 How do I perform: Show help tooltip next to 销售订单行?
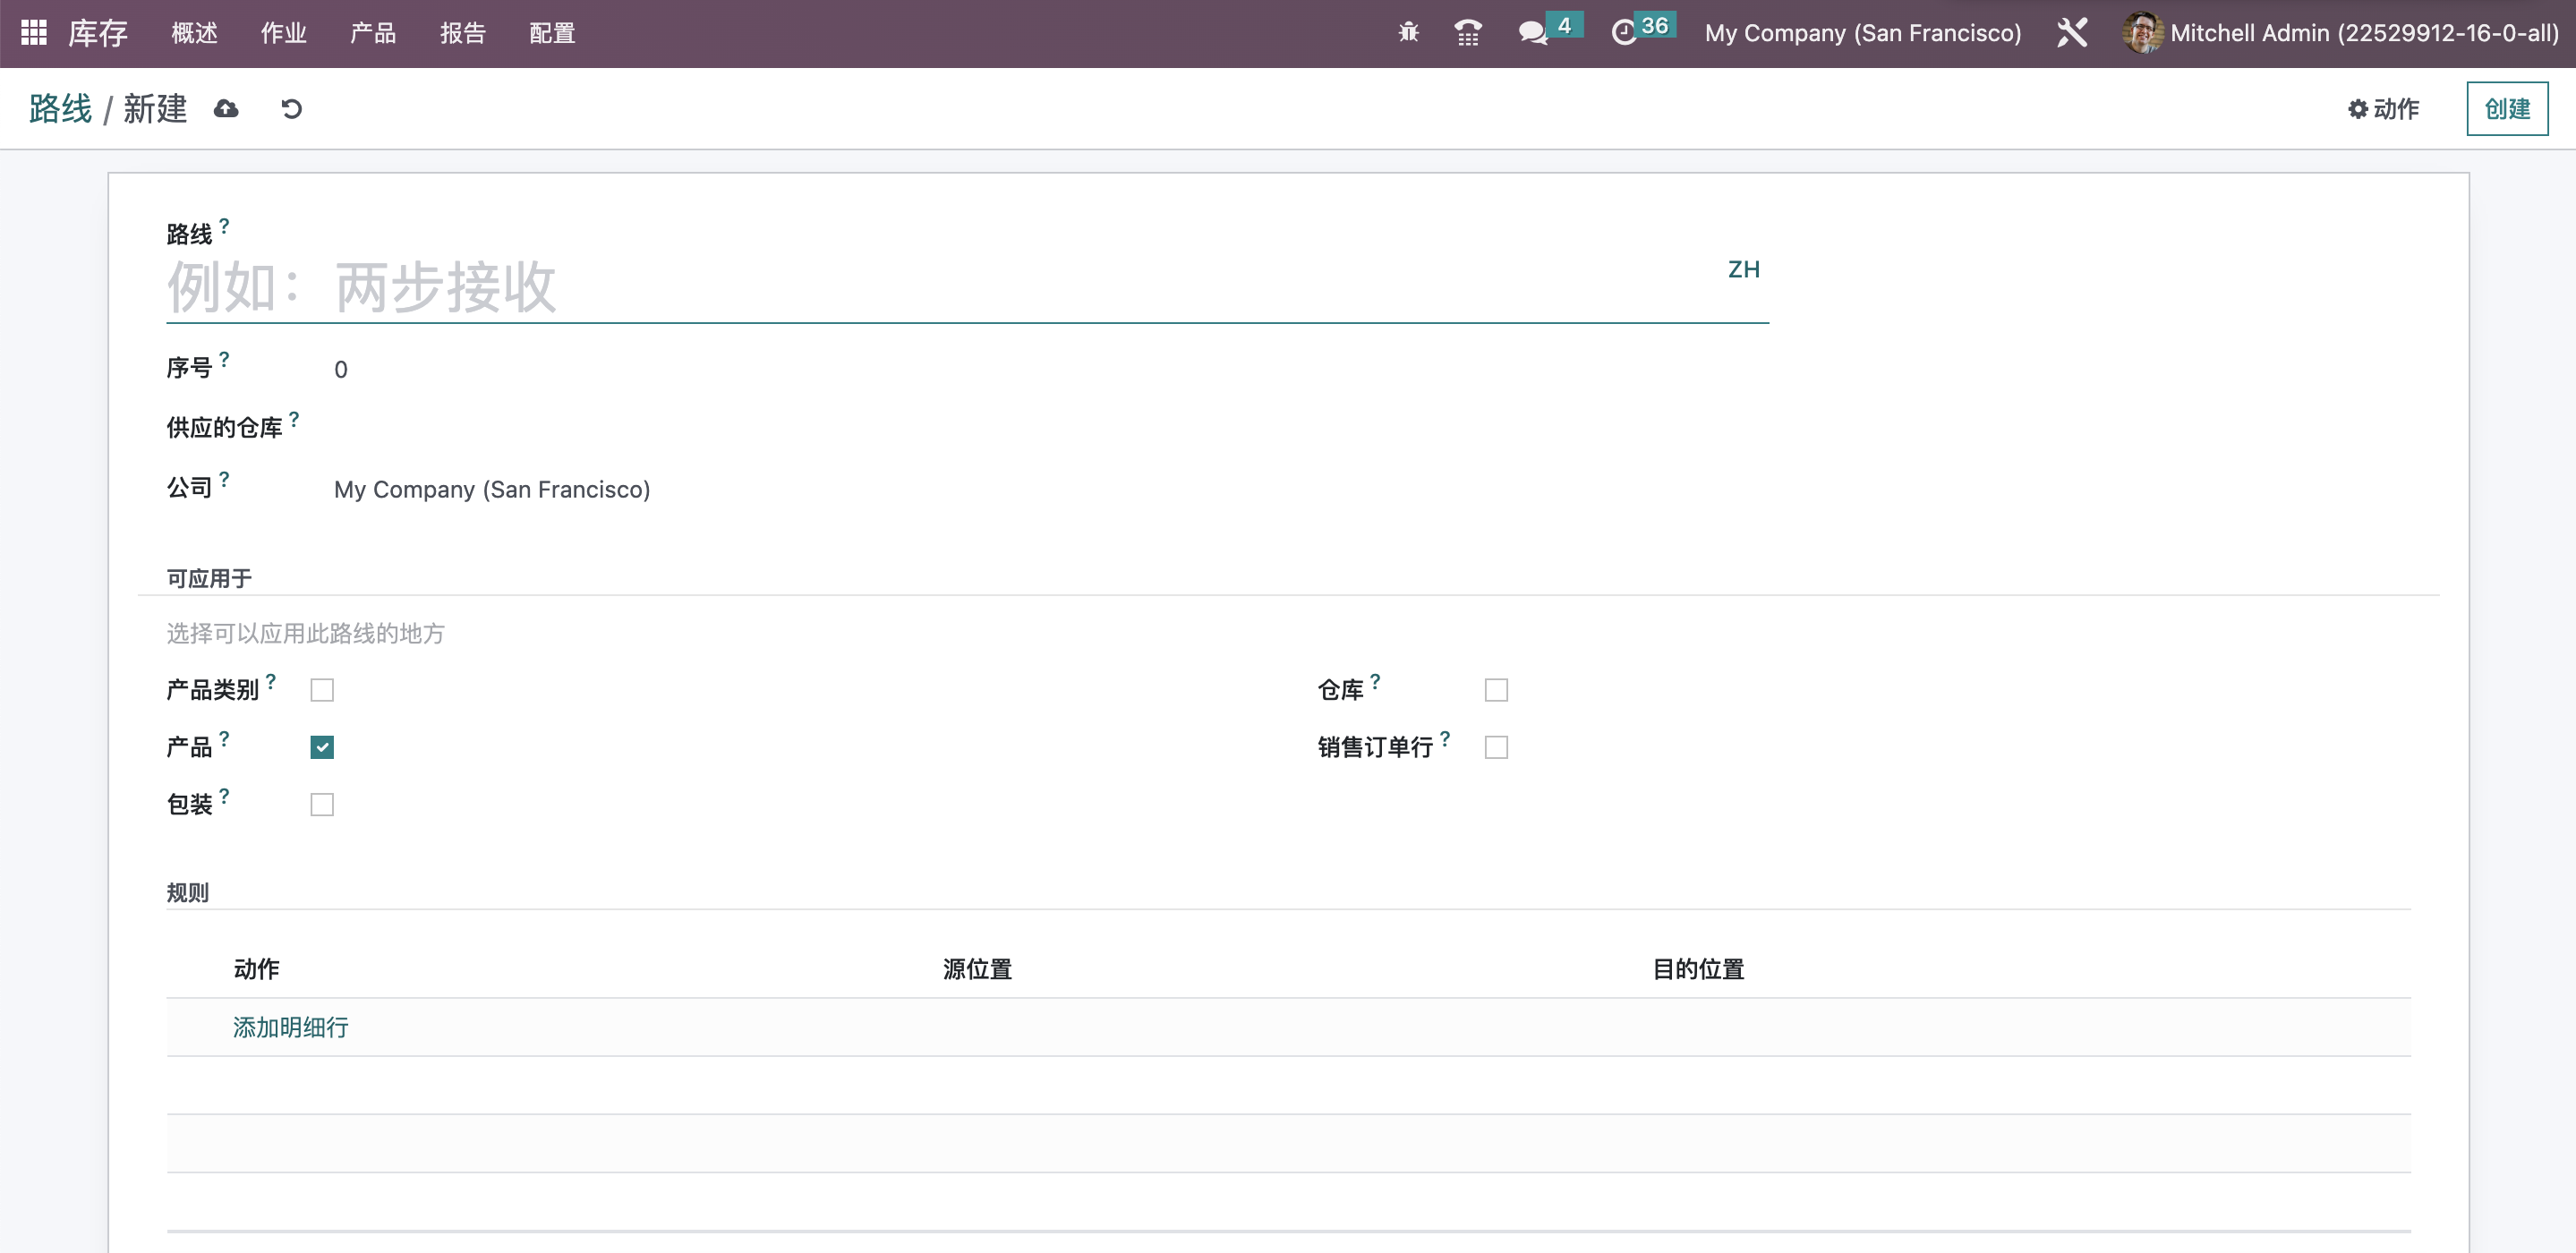[1445, 738]
